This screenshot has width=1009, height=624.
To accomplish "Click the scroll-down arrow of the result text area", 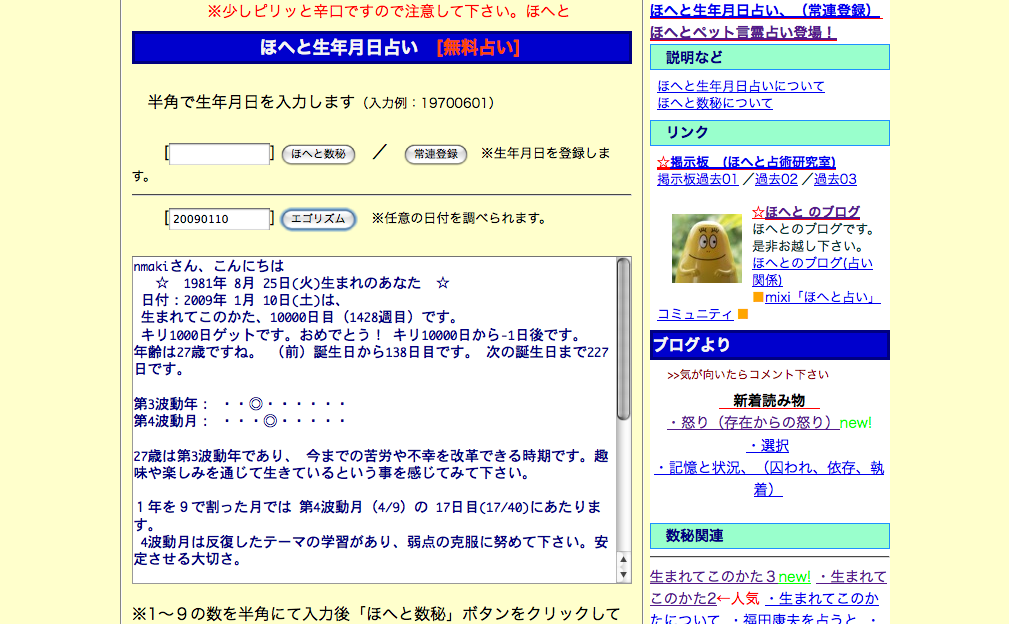I will (624, 574).
